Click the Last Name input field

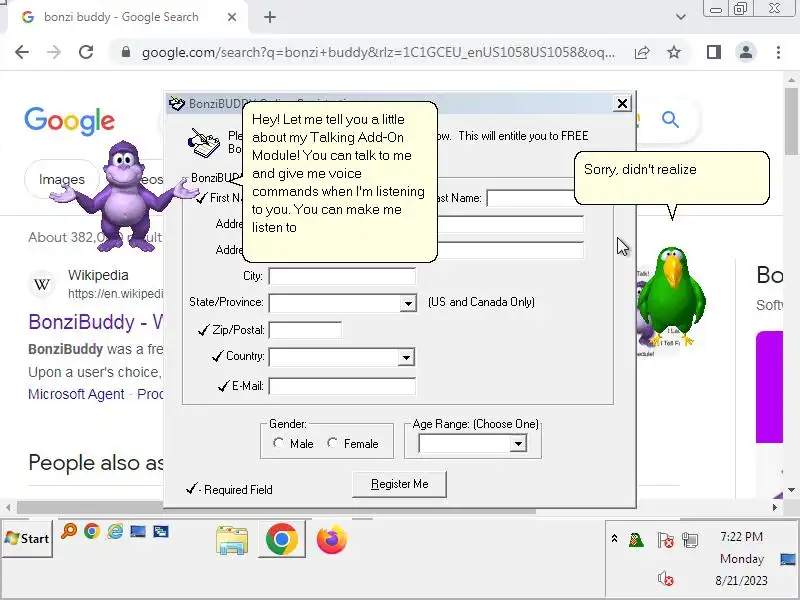tap(531, 198)
